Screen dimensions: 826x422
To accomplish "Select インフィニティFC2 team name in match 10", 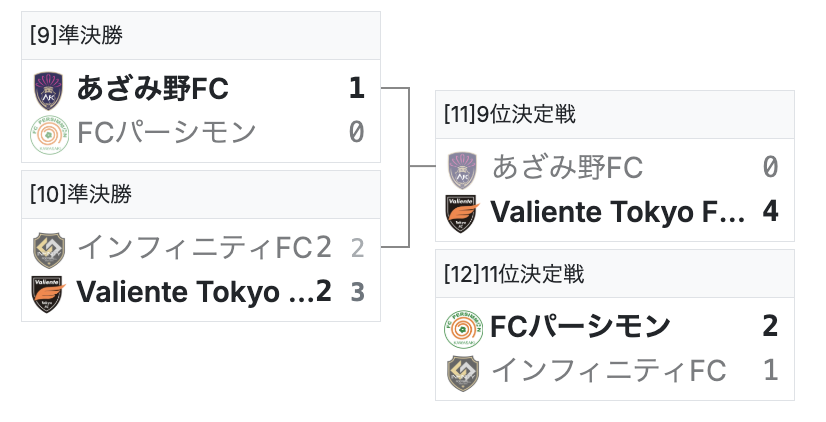I will coord(204,248).
